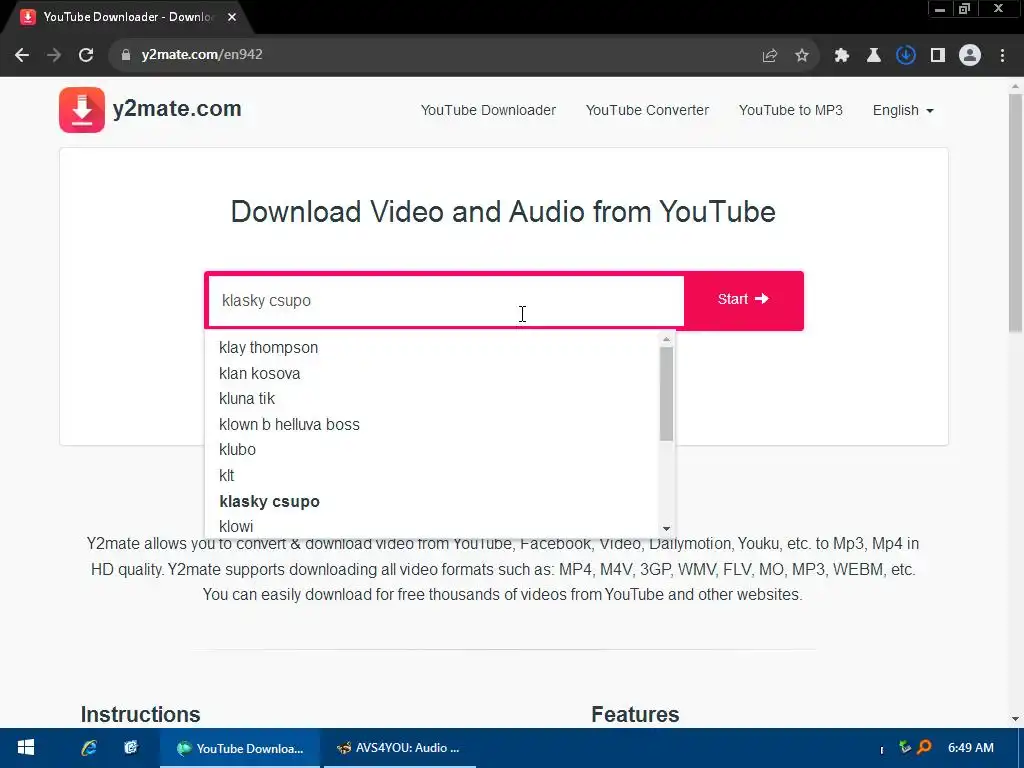Screen dimensions: 1024x768
Task: Switch to YouTube Downloader taskbar window
Action: [x=240, y=748]
